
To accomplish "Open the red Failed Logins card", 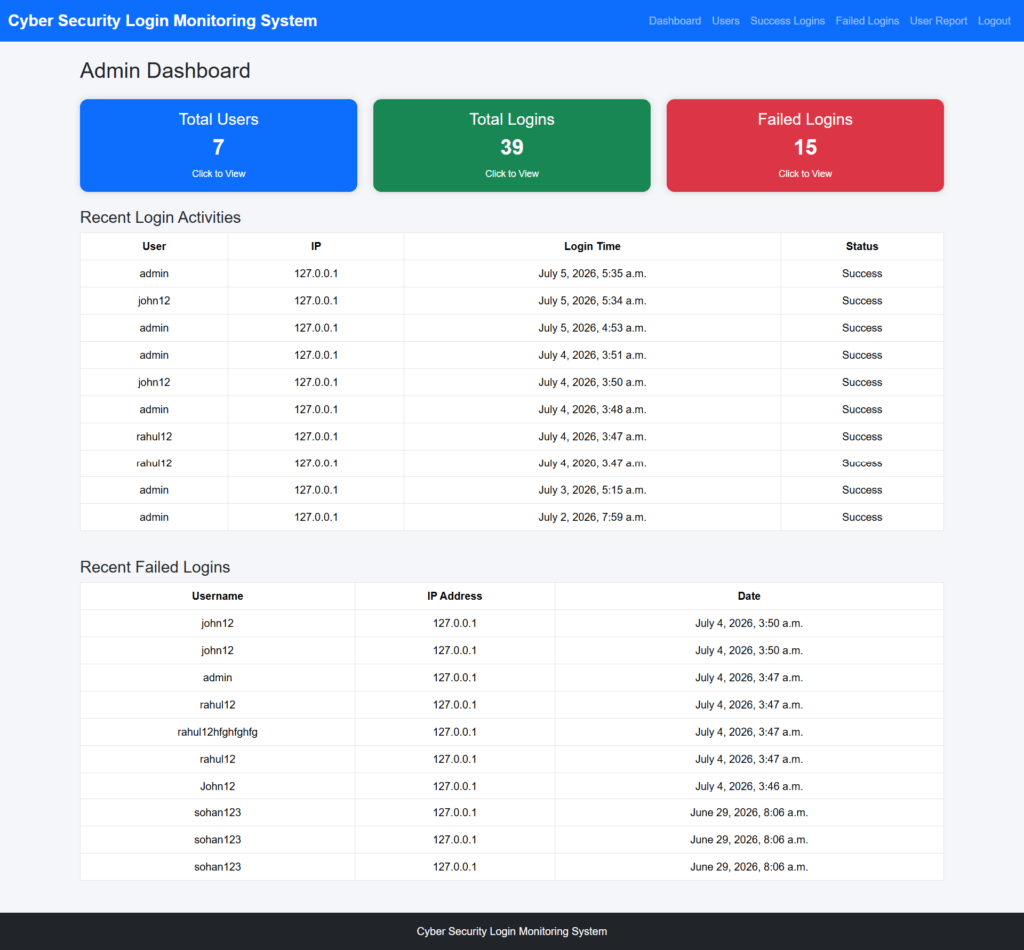I will click(x=805, y=145).
